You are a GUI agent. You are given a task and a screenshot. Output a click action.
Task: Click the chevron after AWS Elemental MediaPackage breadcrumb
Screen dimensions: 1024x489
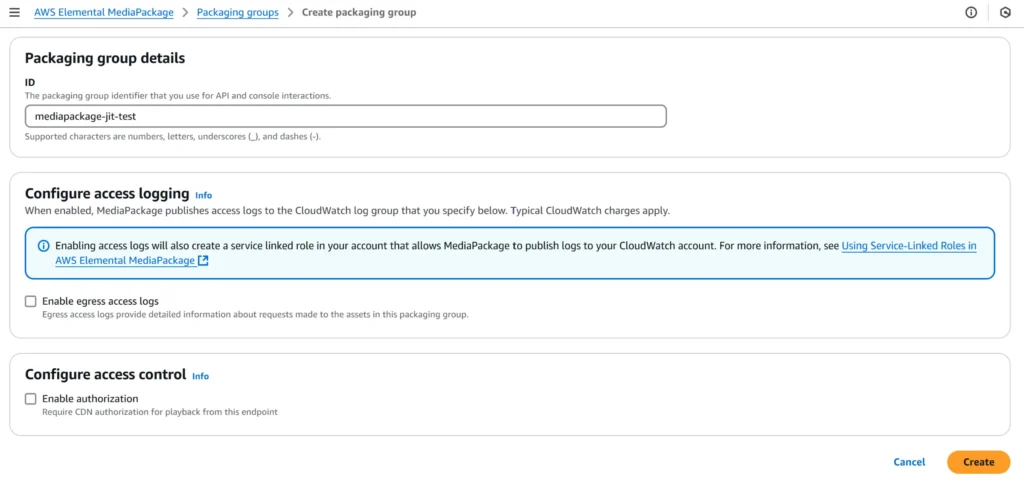point(185,12)
